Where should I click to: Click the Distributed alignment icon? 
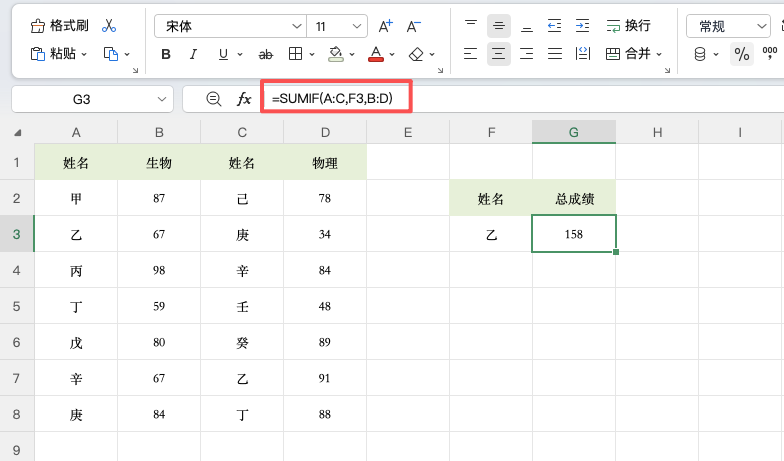pos(582,54)
